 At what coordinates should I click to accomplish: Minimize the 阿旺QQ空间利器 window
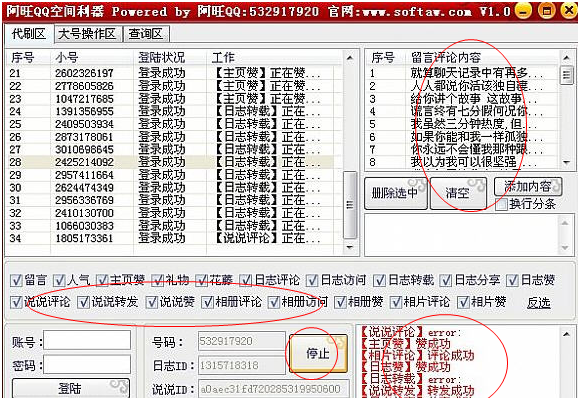523,11
